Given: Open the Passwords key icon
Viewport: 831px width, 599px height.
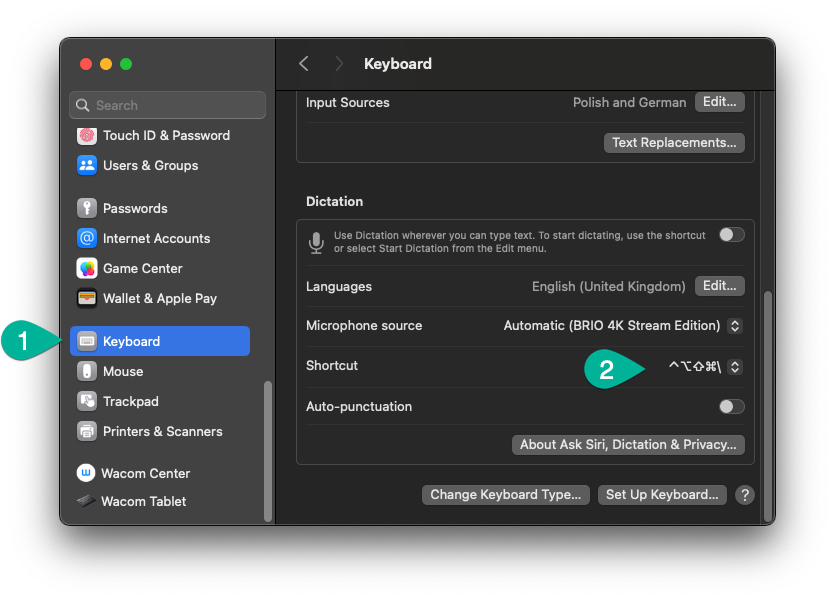Looking at the screenshot, I should [87, 208].
